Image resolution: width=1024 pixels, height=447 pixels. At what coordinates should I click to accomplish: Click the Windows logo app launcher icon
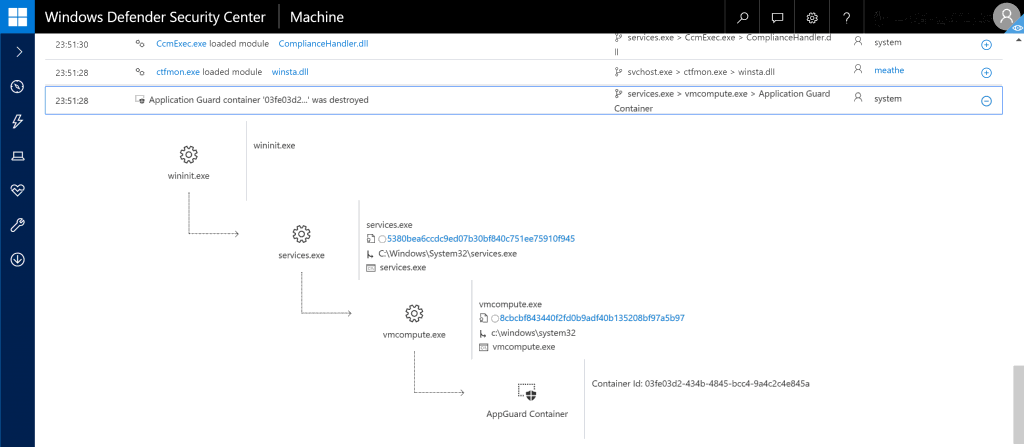18,16
